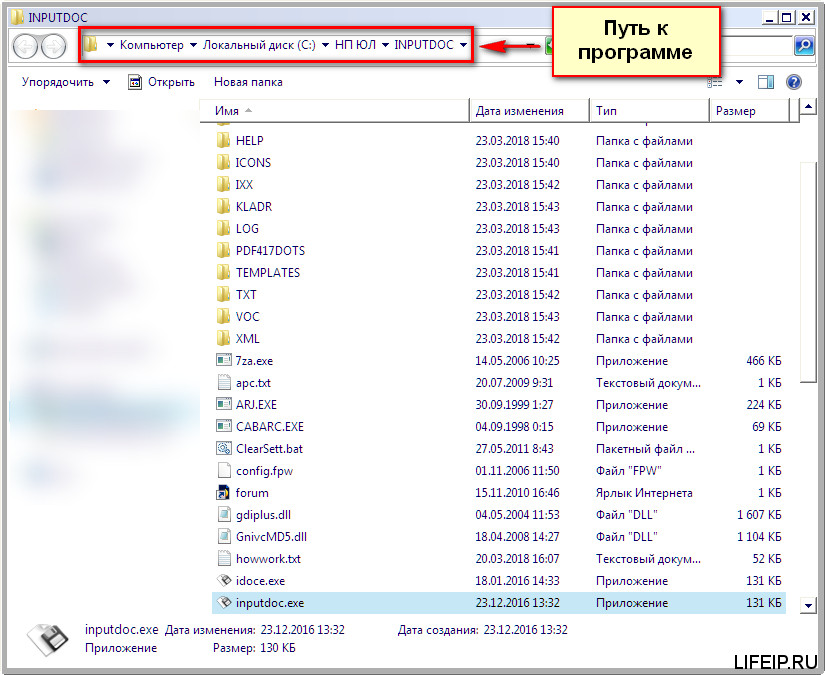Click Компьютер in the address path

tap(152, 45)
